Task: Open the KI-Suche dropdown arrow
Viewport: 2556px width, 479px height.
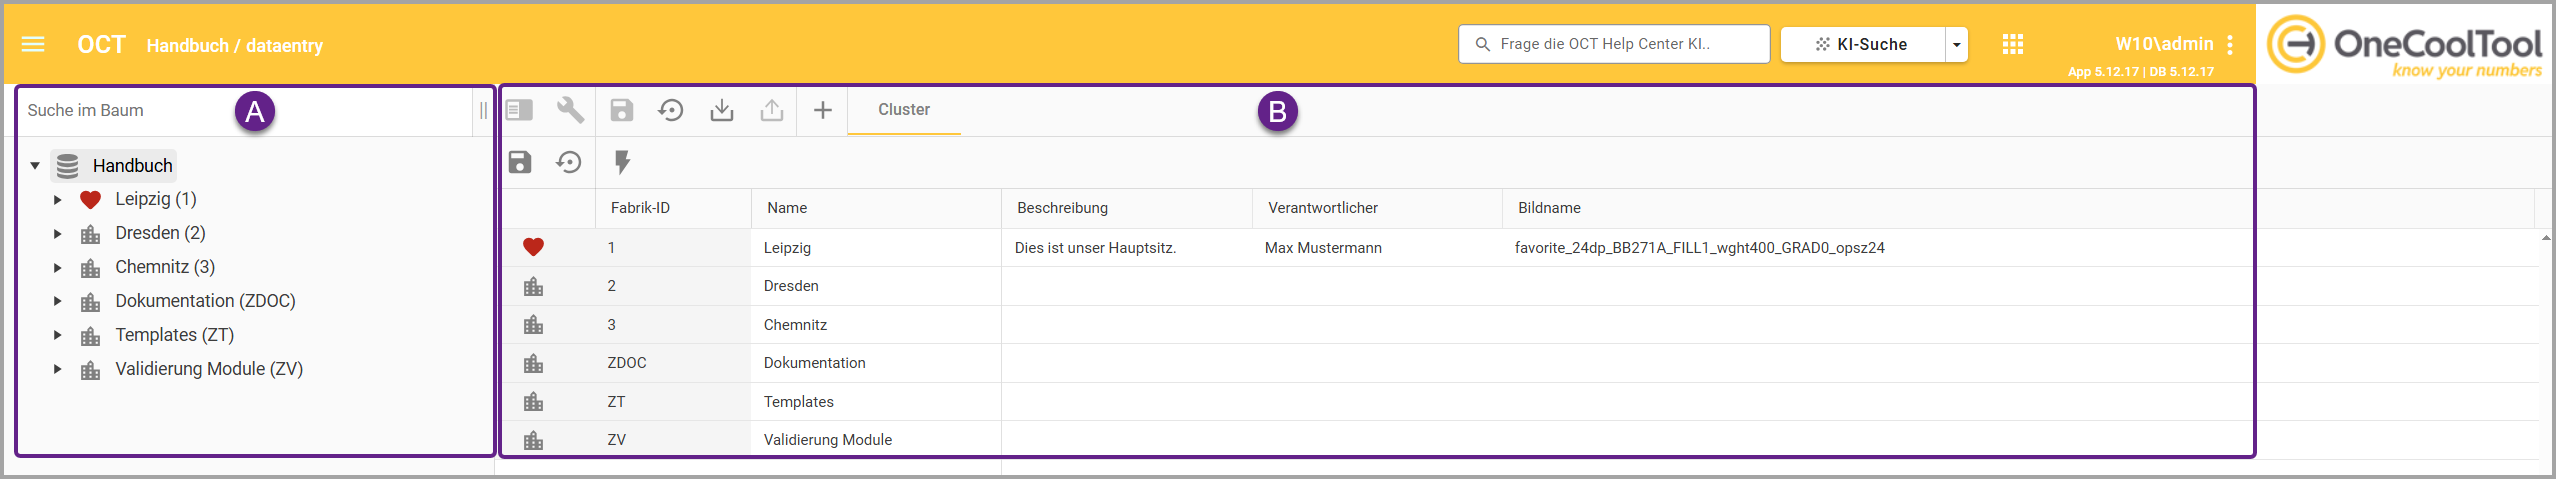Action: (x=1956, y=45)
